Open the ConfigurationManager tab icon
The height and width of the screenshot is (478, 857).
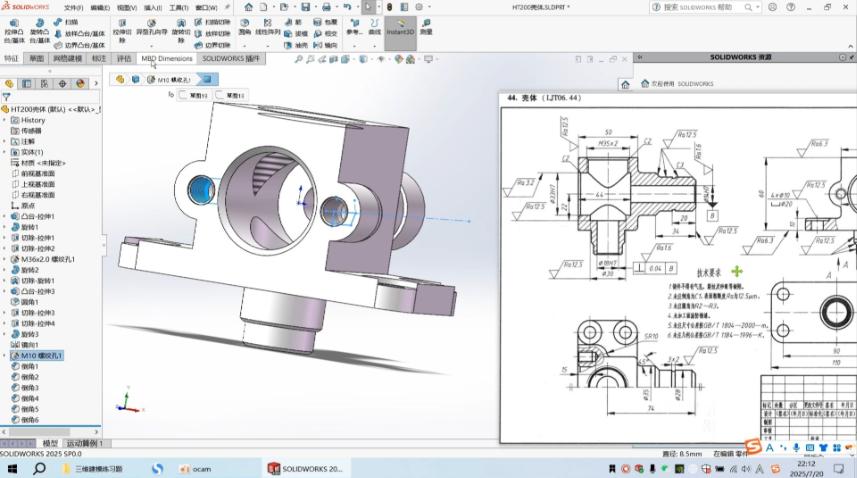(44, 84)
